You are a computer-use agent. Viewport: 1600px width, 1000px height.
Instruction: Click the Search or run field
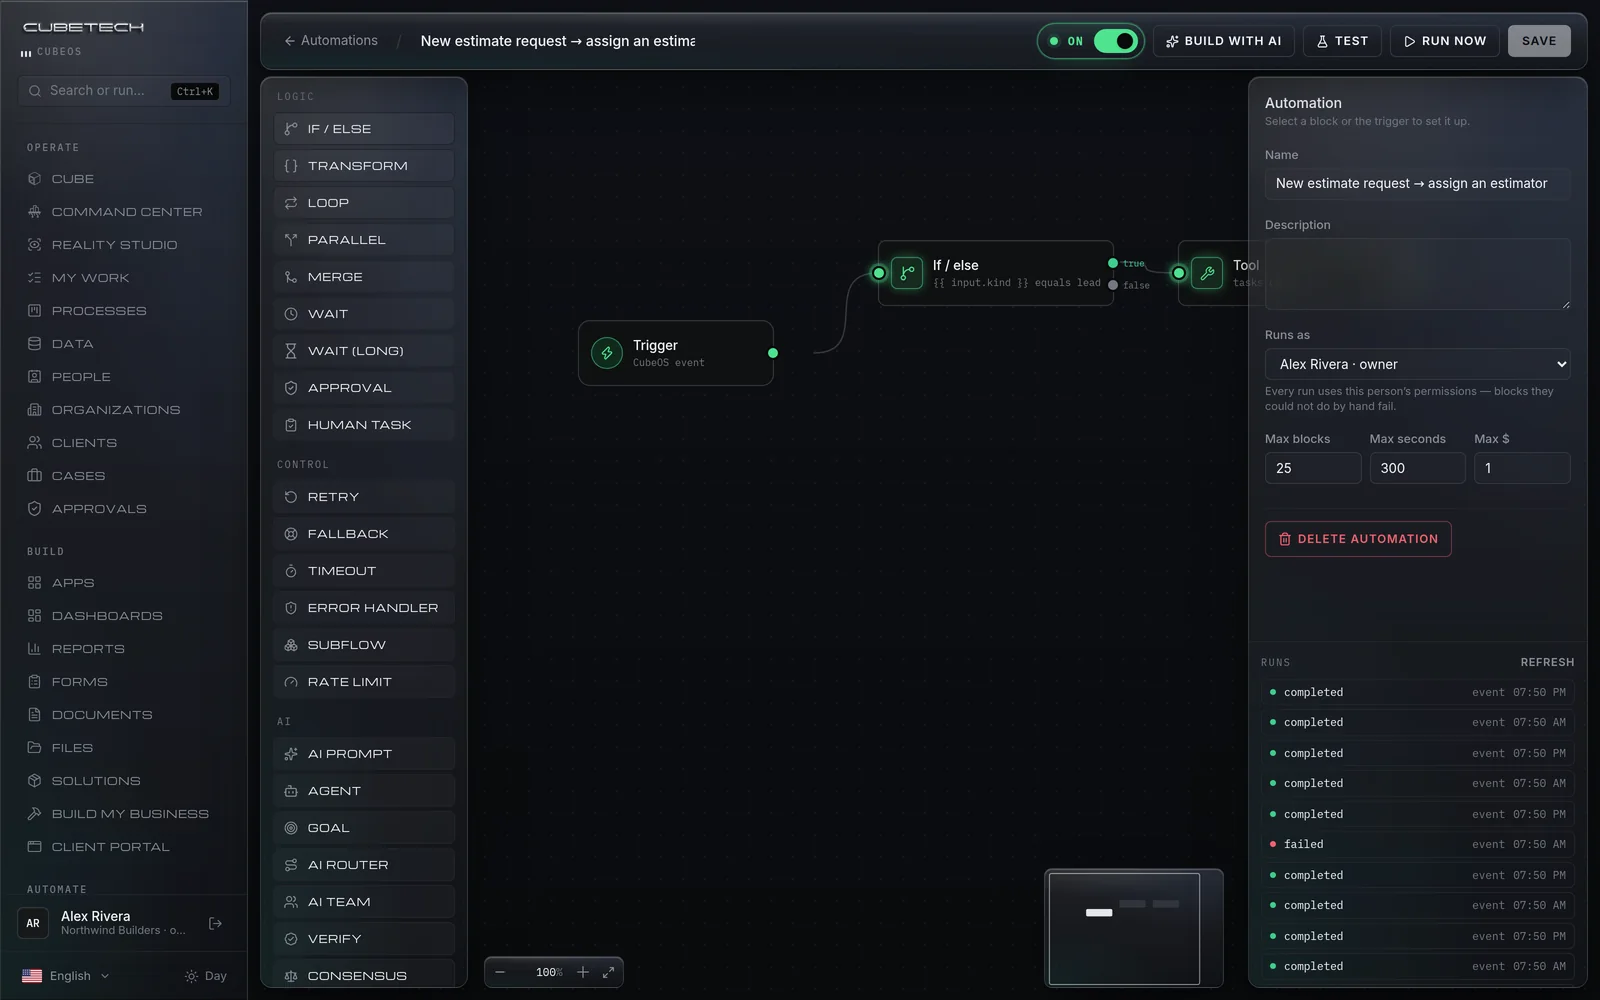tap(124, 91)
